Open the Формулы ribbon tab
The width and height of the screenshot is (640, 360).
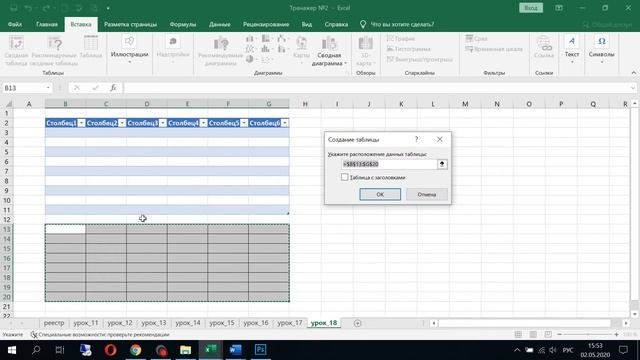click(183, 24)
